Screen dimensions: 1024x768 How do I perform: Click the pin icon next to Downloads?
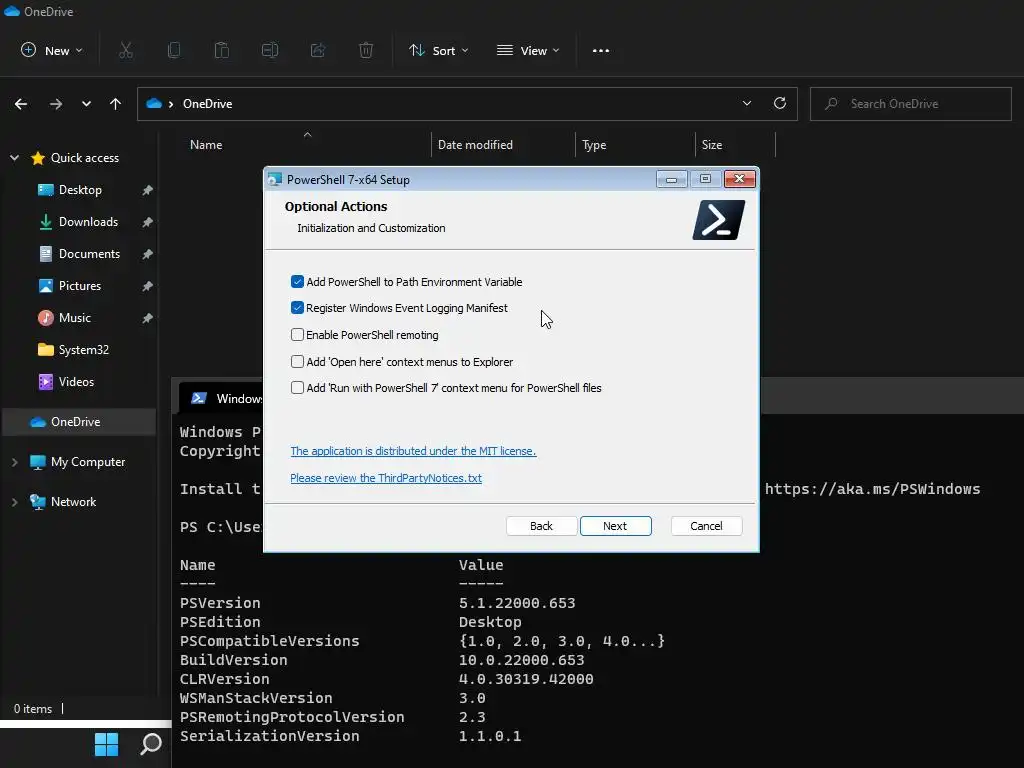coord(148,222)
